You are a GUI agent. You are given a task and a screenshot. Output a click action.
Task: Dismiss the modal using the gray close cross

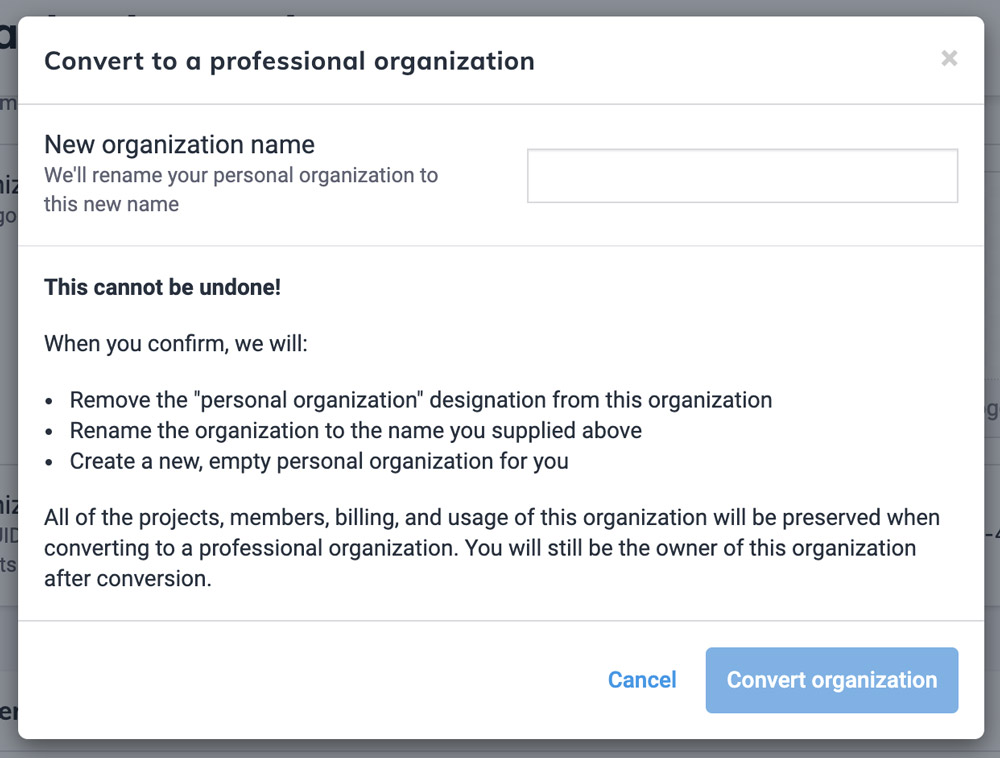click(x=948, y=58)
